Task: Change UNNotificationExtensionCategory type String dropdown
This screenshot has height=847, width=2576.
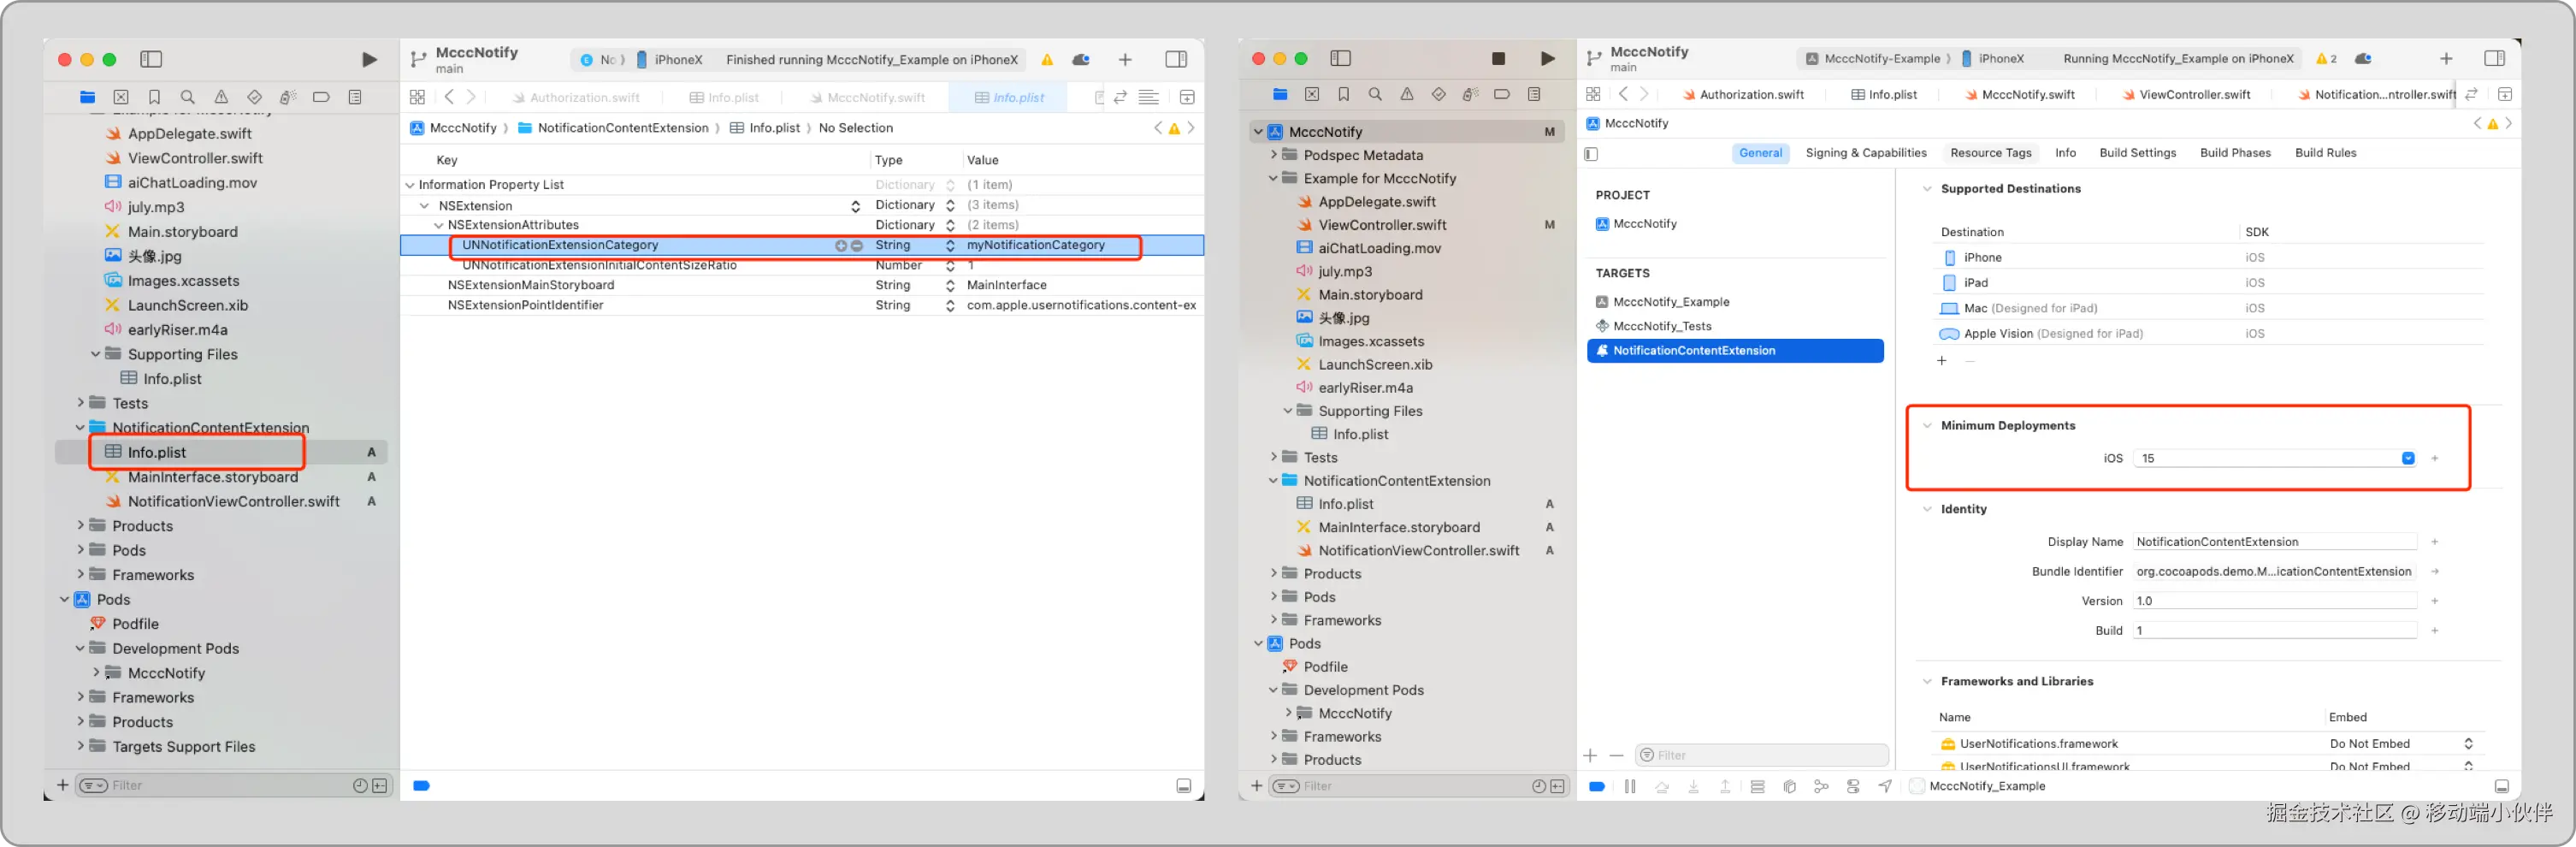Action: tap(949, 246)
